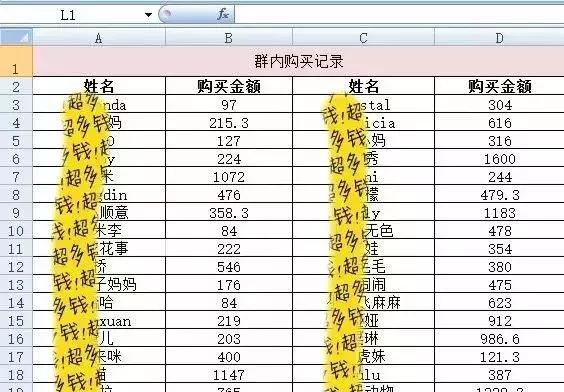The height and width of the screenshot is (392, 564).
Task: Select row 16 header
Action: (16, 338)
